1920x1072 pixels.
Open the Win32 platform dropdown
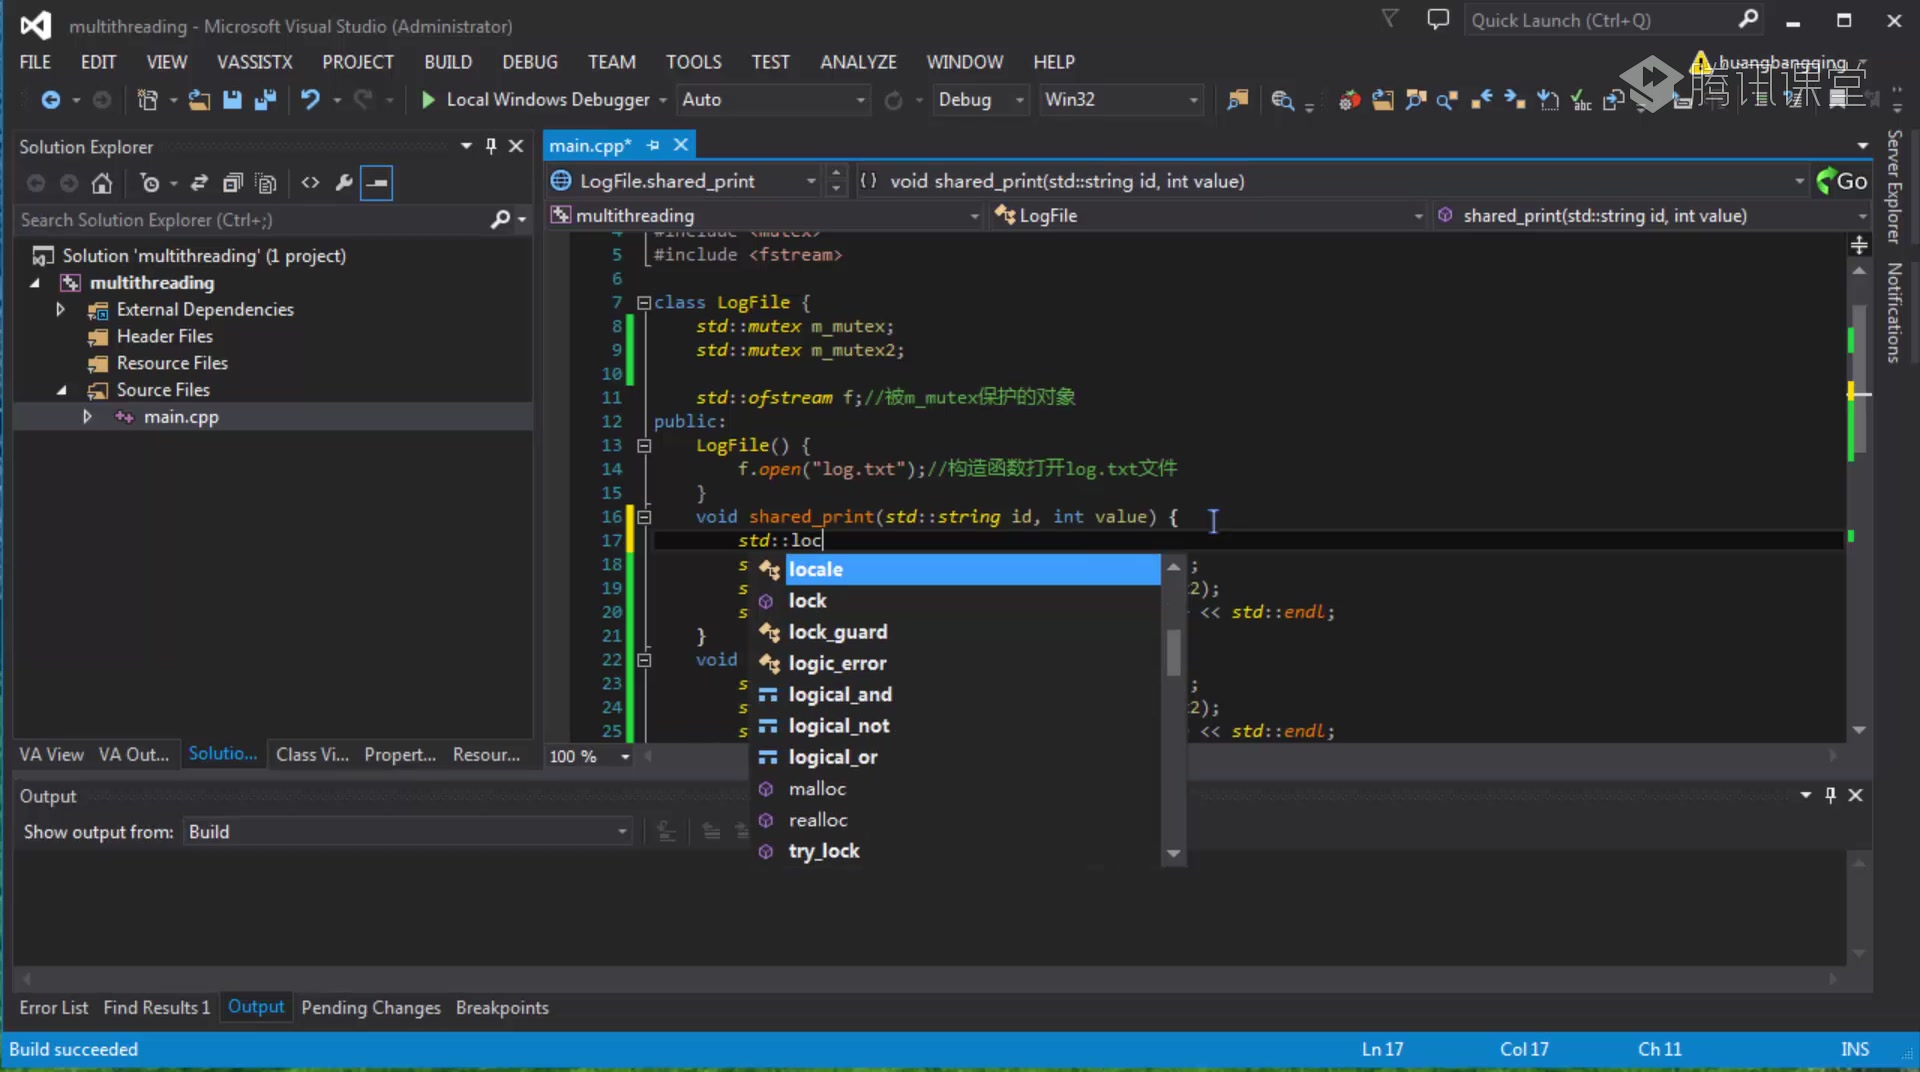tap(1192, 100)
